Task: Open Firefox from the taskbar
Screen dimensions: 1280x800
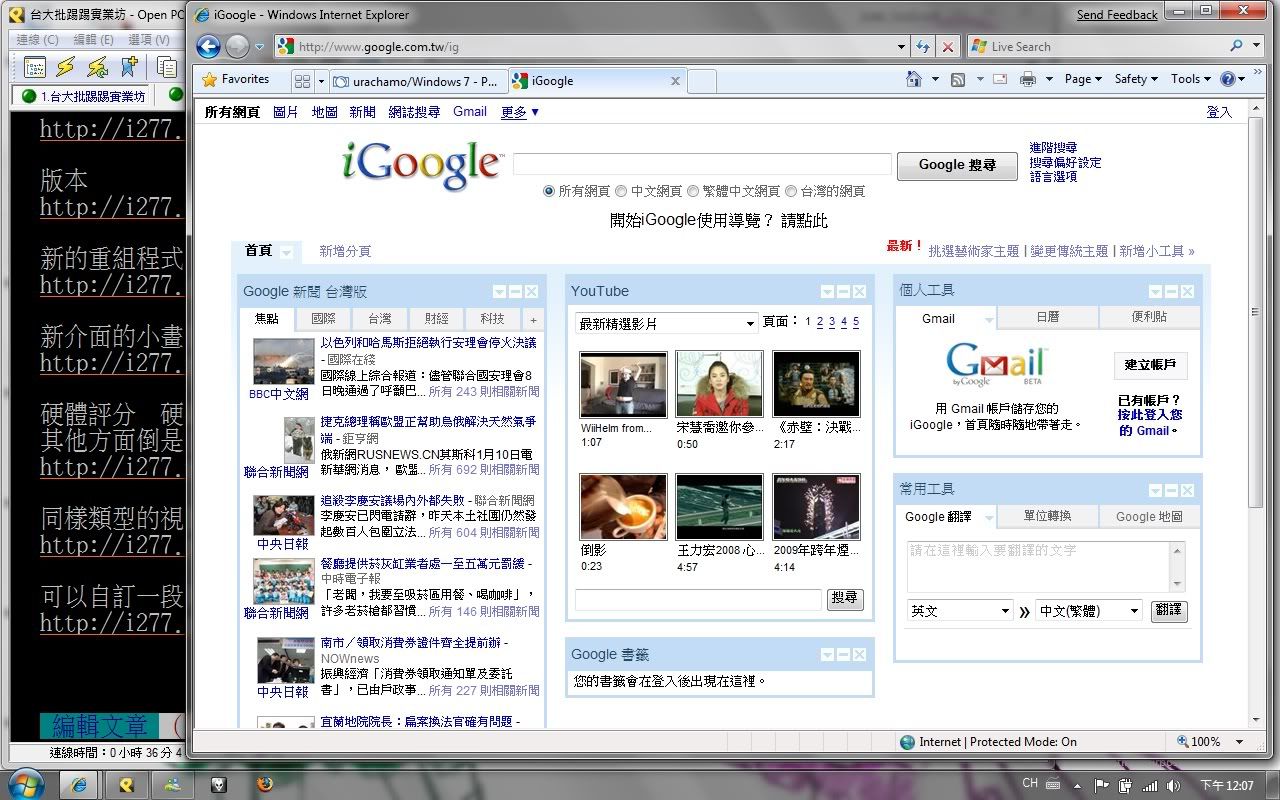Action: point(264,785)
